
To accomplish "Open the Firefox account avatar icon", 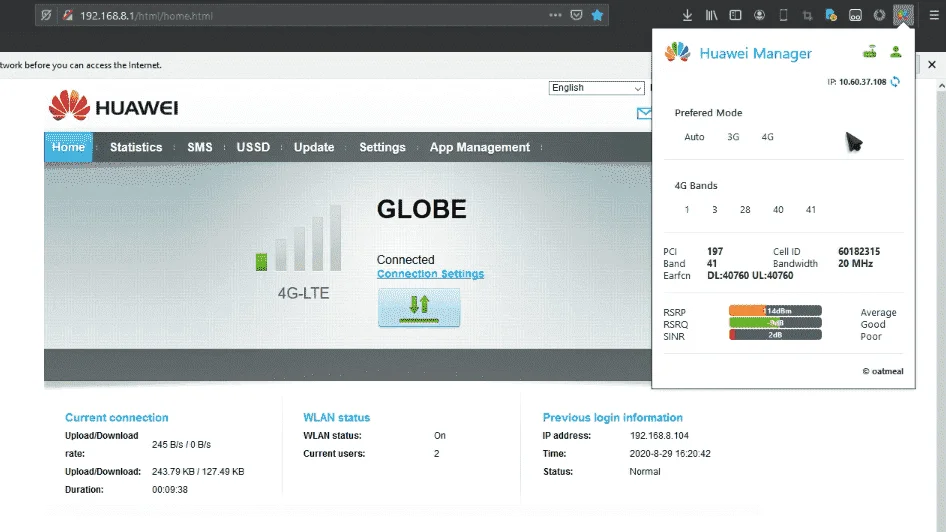I will point(760,16).
